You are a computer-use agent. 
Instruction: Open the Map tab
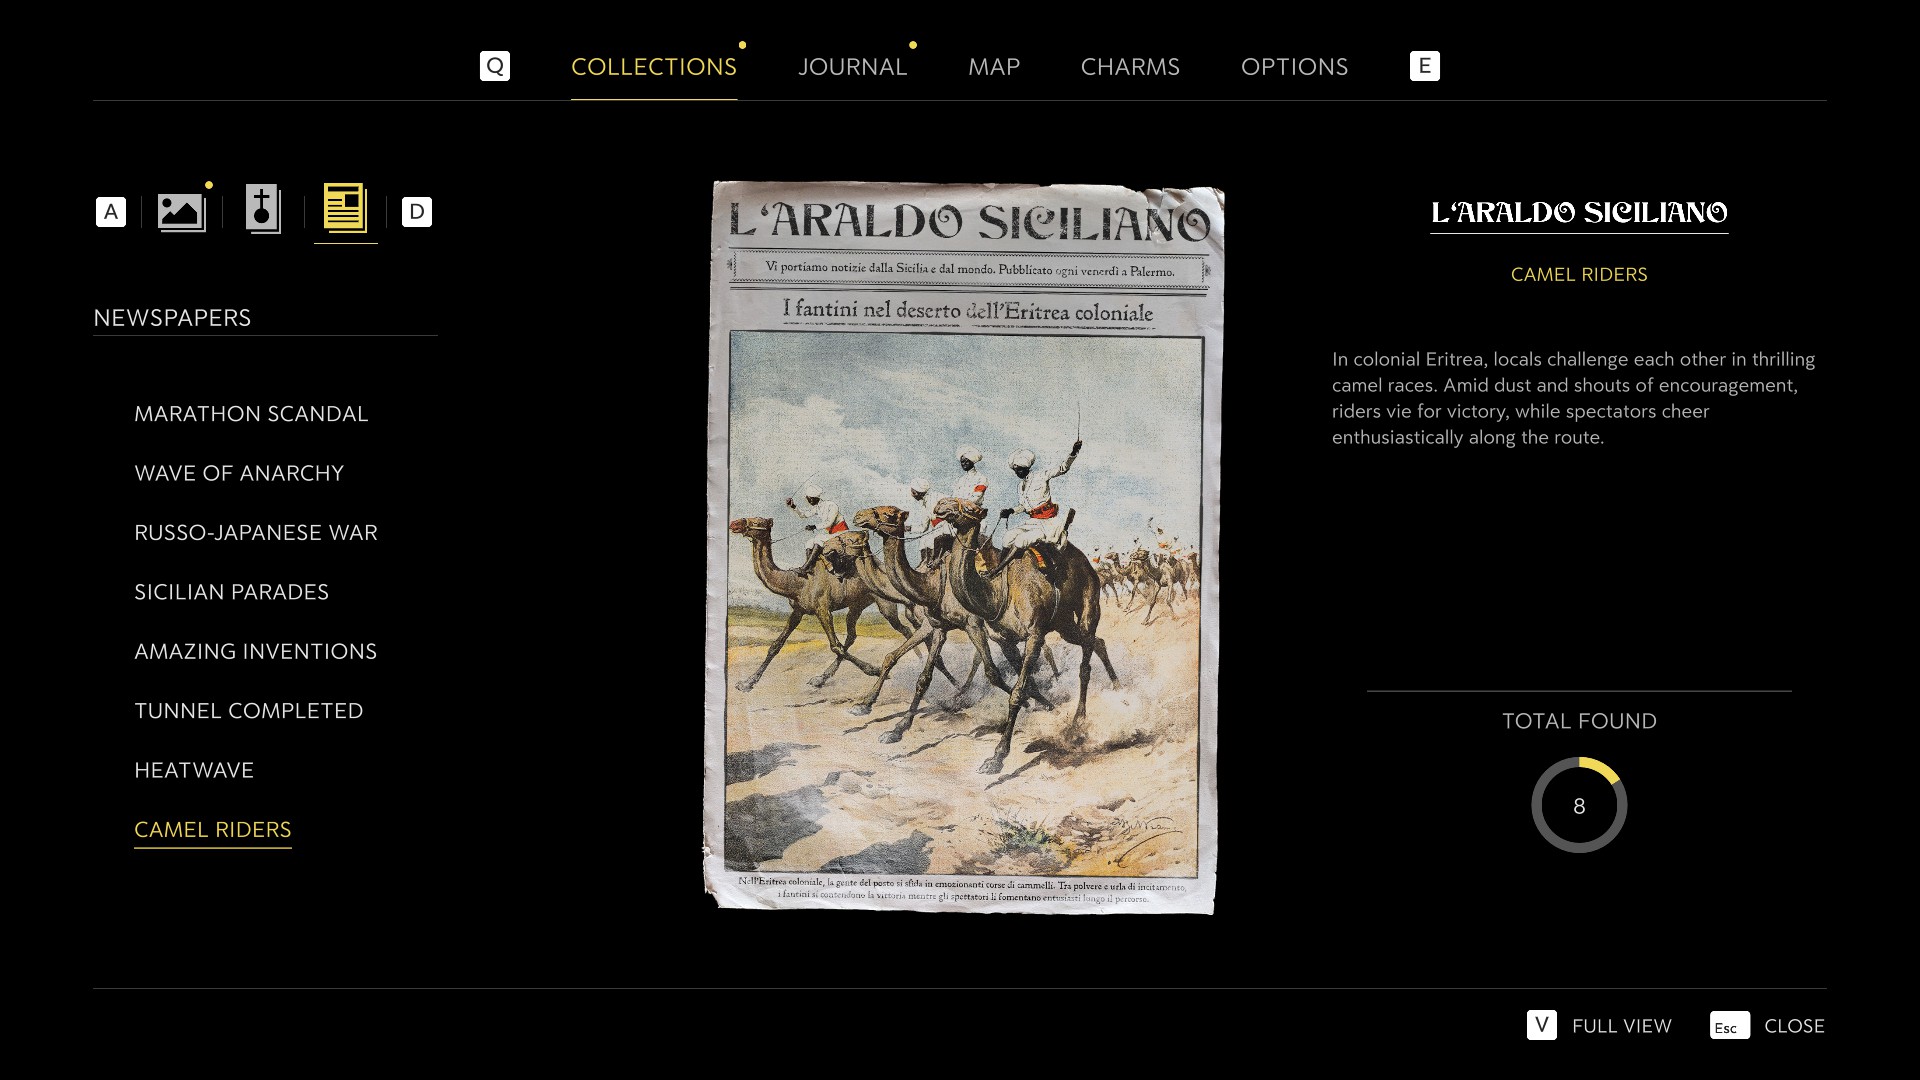click(x=994, y=67)
